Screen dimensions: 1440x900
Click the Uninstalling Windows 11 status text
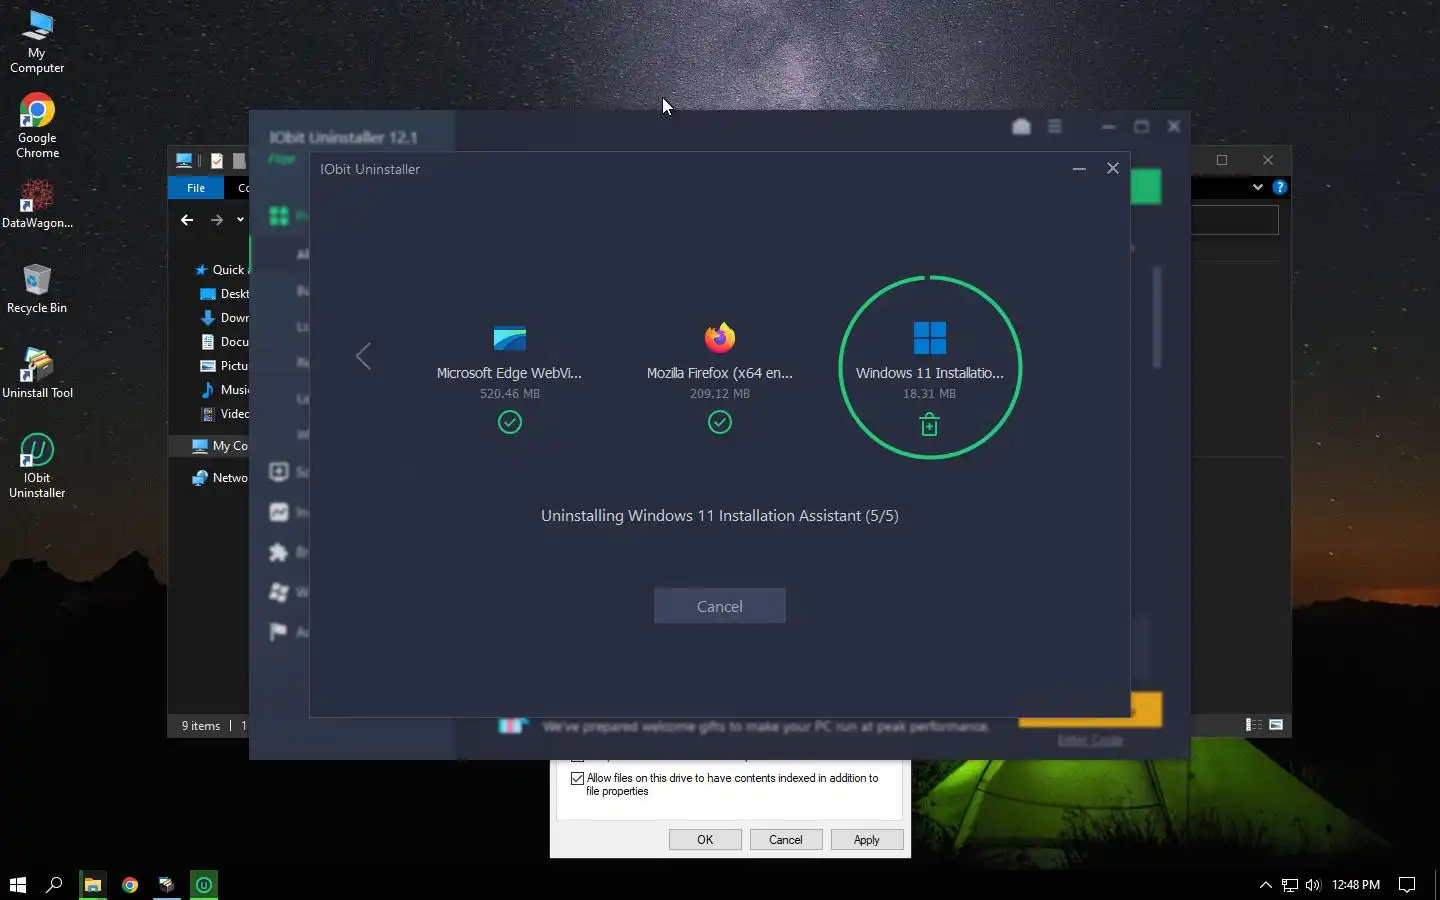click(719, 516)
